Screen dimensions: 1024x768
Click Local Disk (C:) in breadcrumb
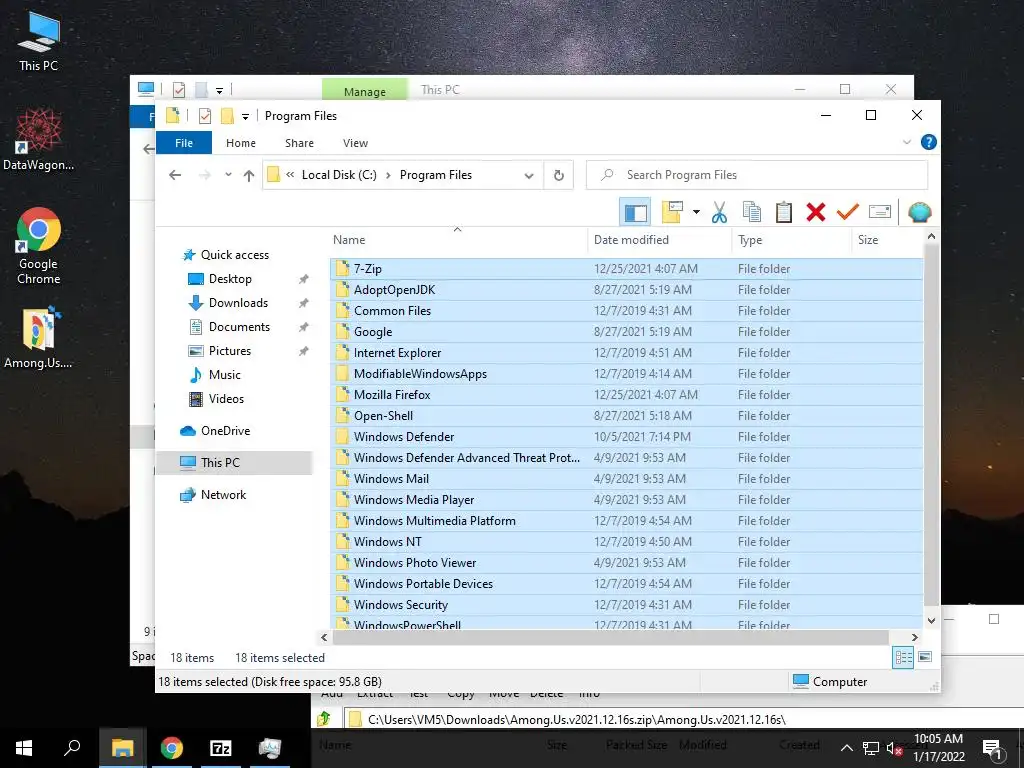coord(339,175)
